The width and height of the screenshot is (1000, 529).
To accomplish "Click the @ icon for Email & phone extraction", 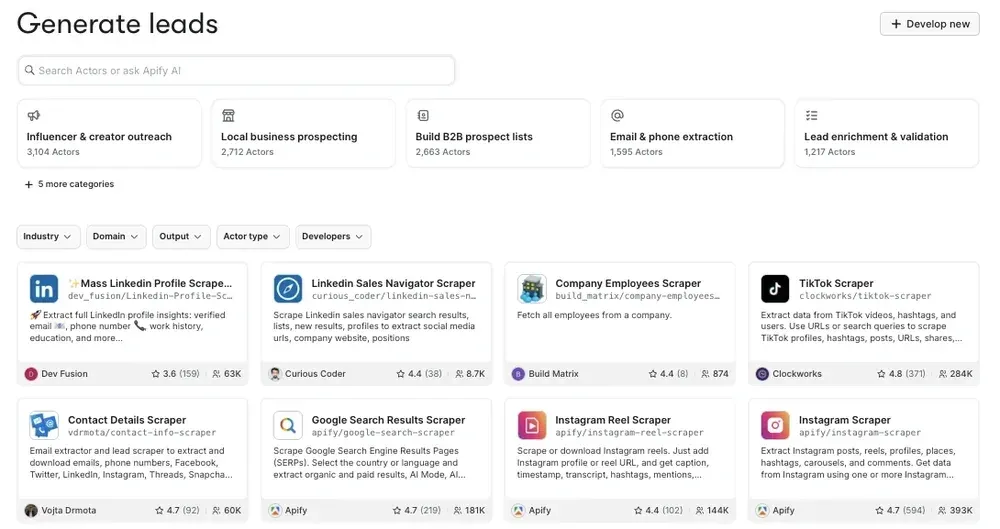I will (x=617, y=115).
